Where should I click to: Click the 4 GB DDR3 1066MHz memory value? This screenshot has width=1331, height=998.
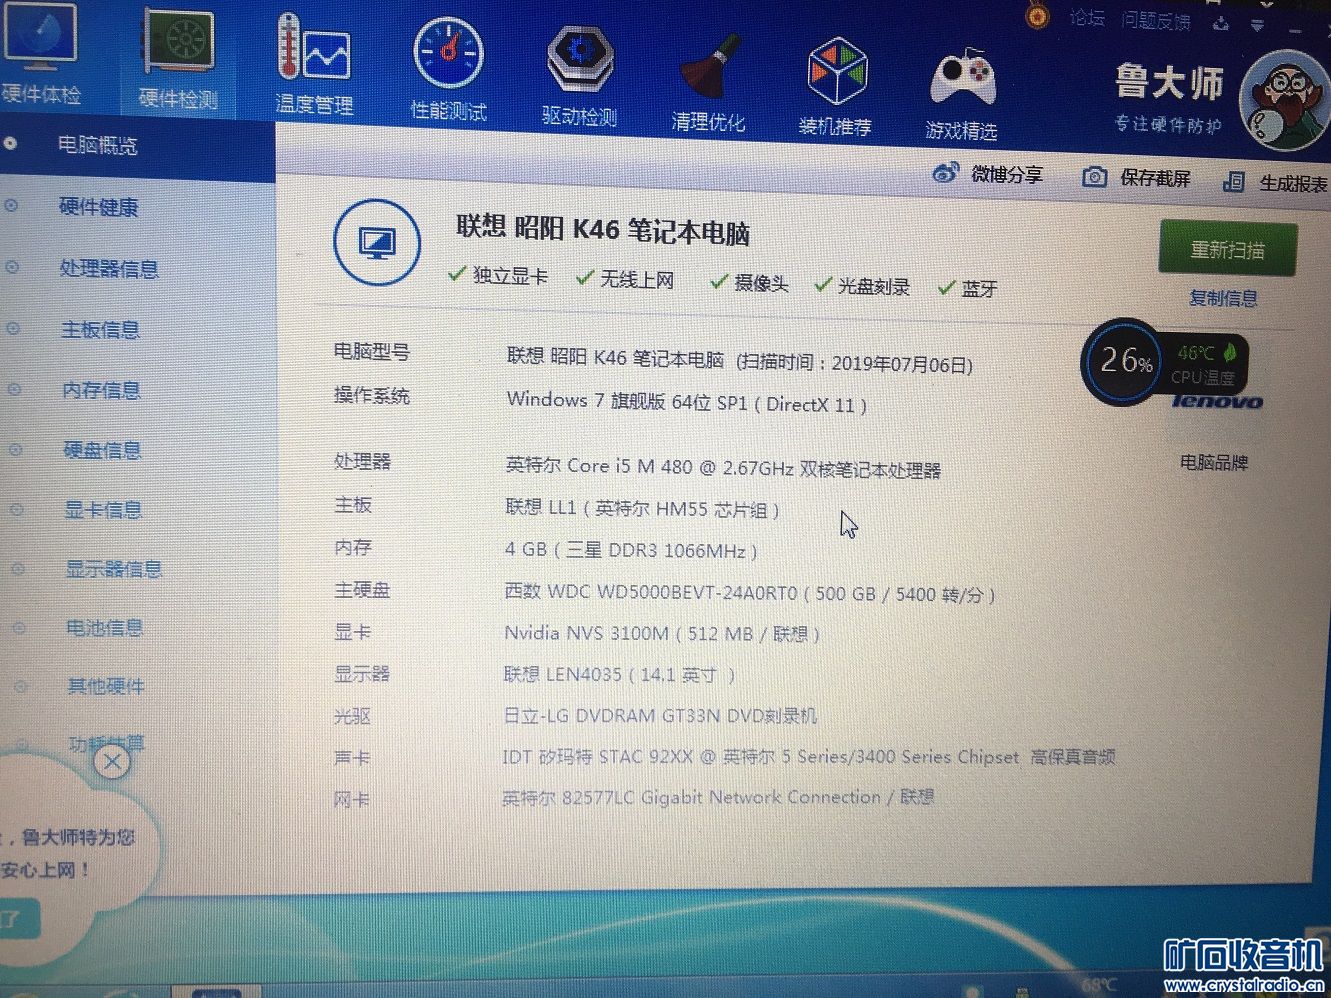631,550
